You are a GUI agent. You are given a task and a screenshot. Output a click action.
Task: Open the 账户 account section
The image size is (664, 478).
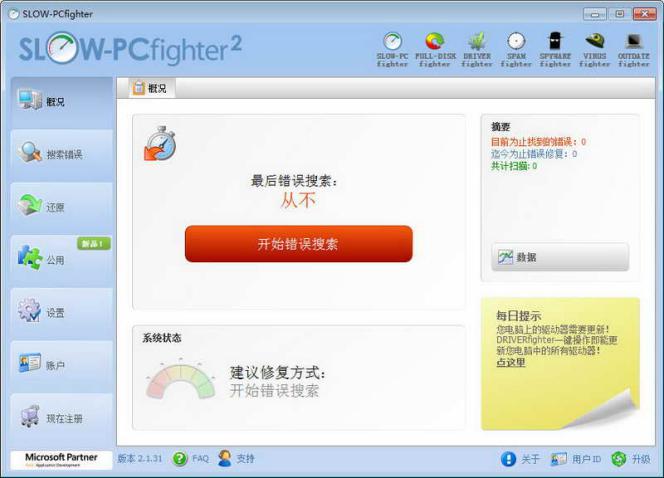pos(62,365)
